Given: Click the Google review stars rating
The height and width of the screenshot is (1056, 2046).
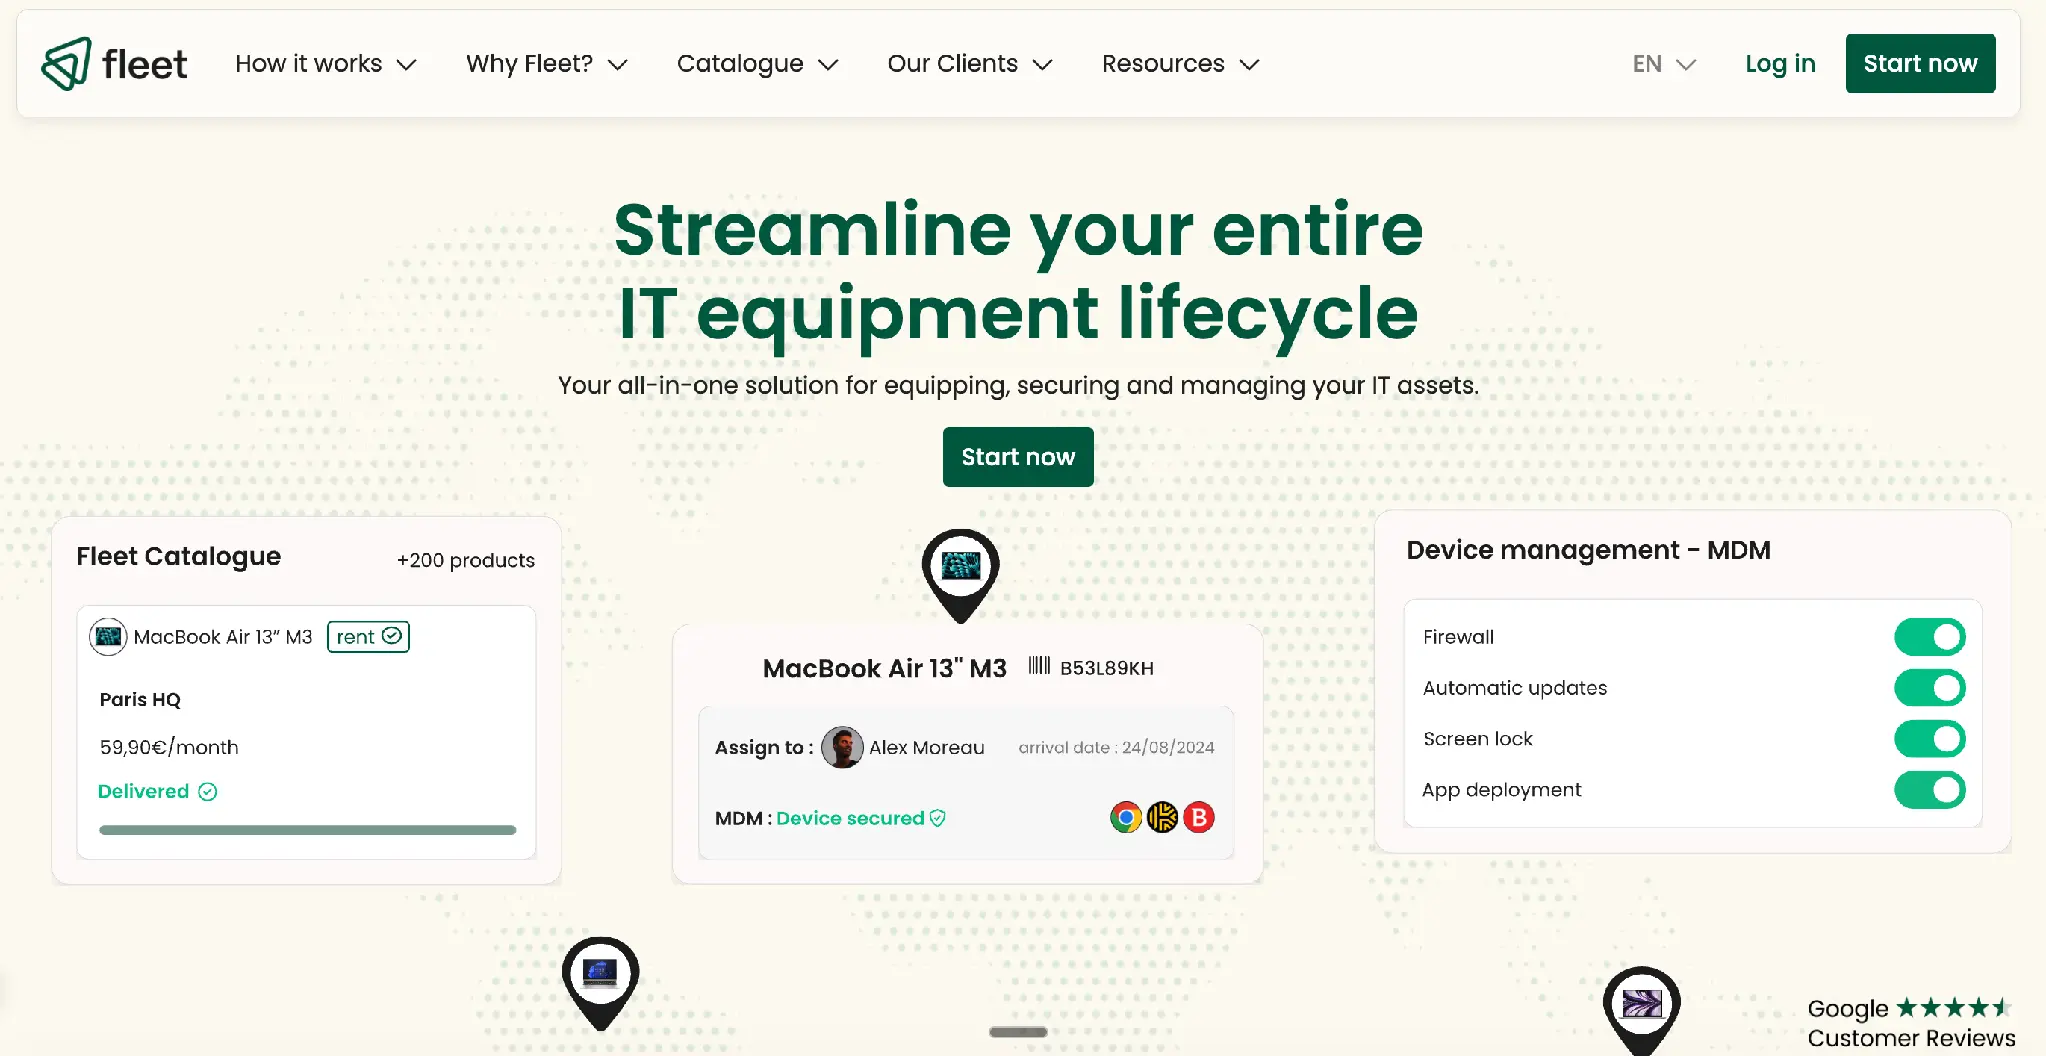Looking at the screenshot, I should 1953,1008.
